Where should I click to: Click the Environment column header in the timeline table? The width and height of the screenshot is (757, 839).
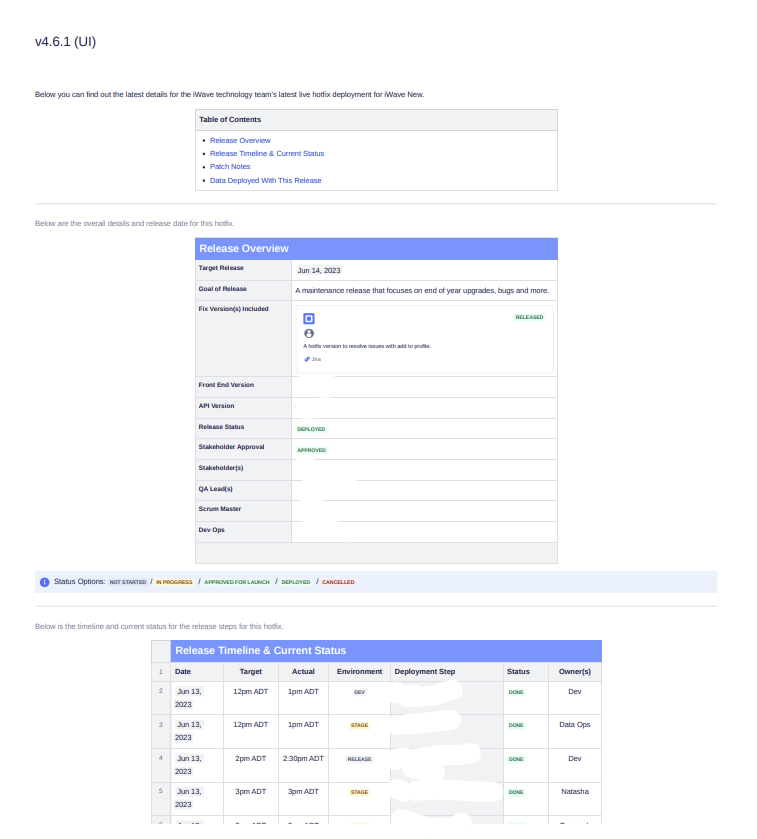tap(359, 671)
